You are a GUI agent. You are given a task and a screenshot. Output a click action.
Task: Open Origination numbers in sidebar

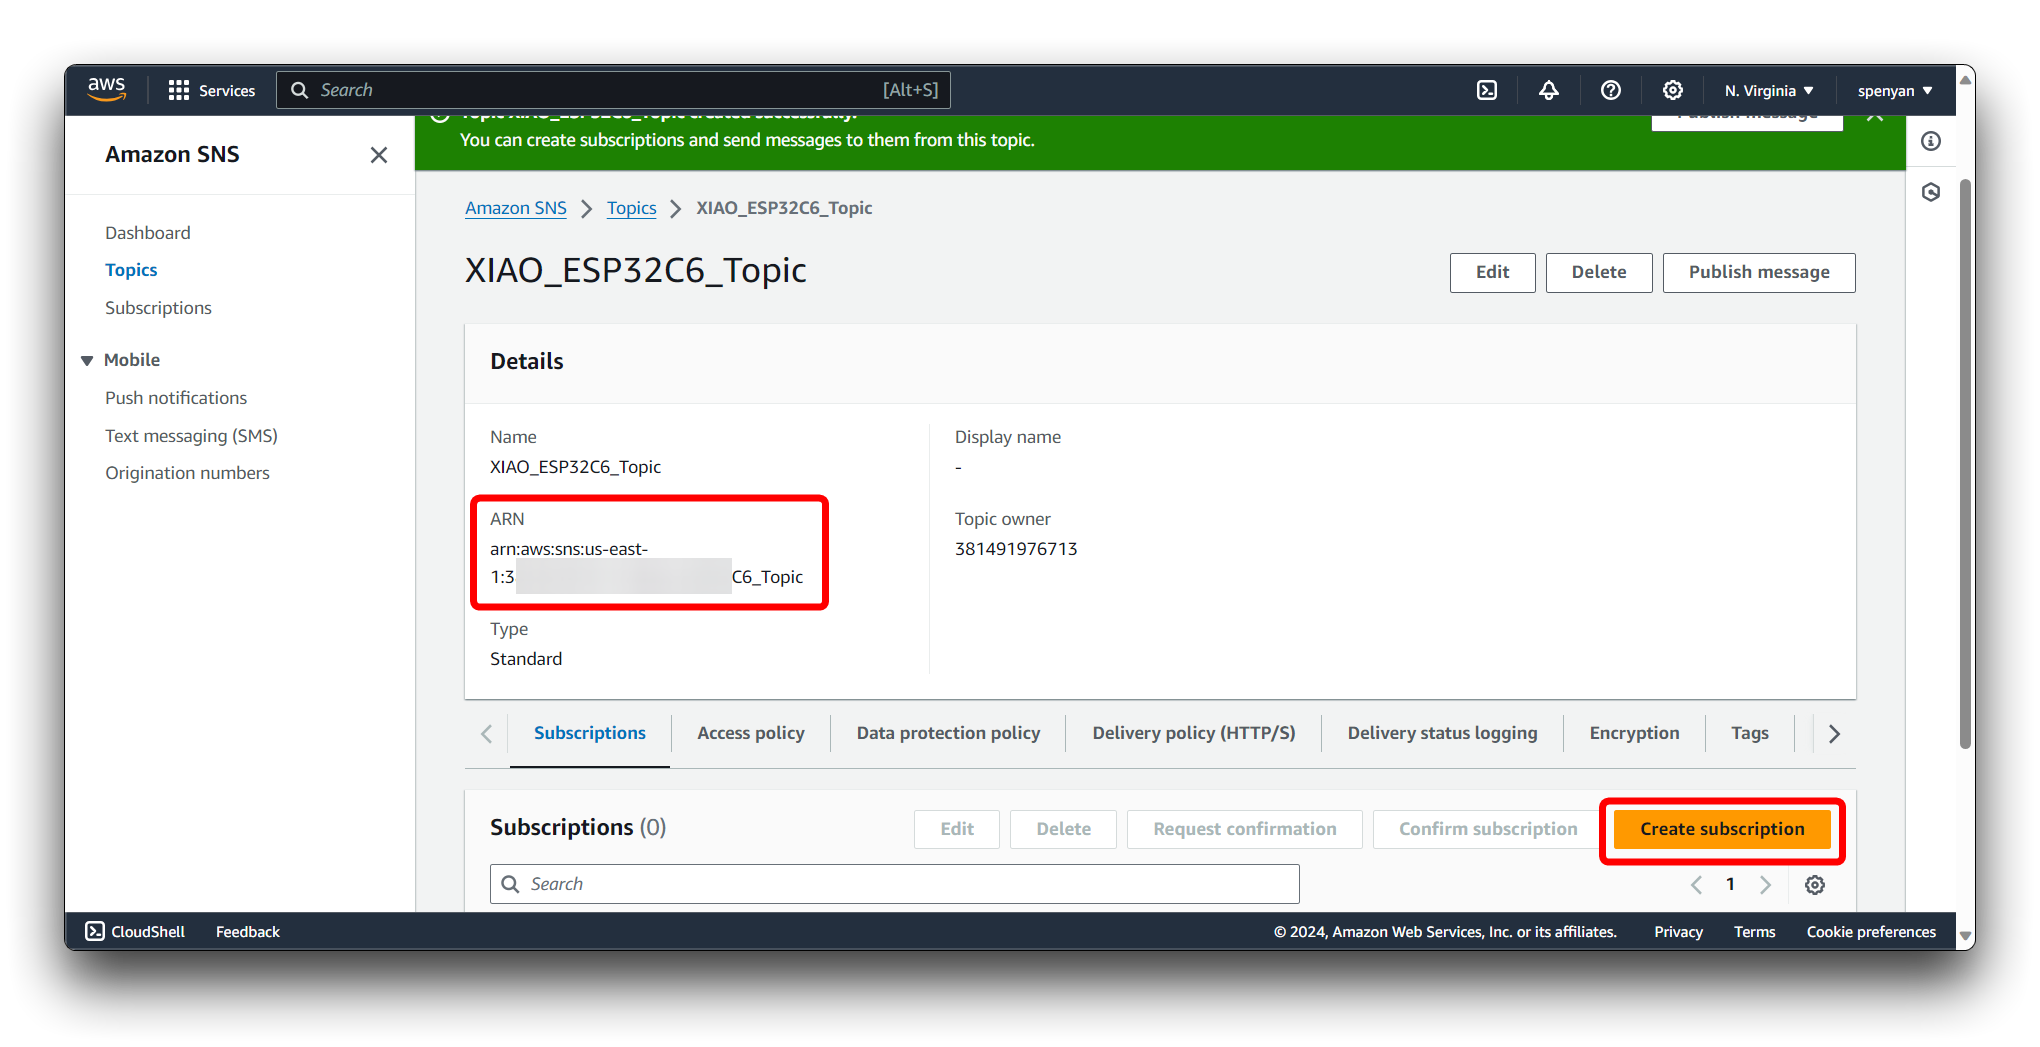click(188, 473)
